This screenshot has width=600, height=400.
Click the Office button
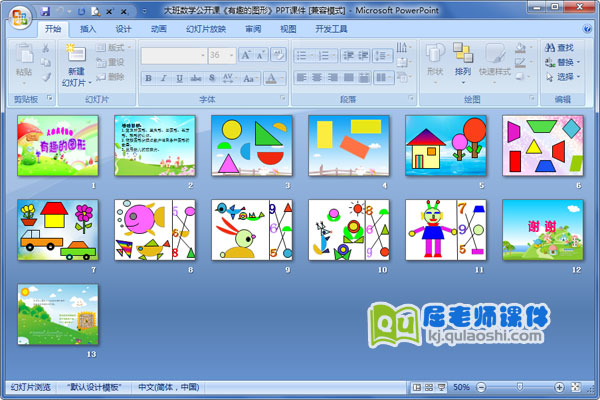(16, 15)
